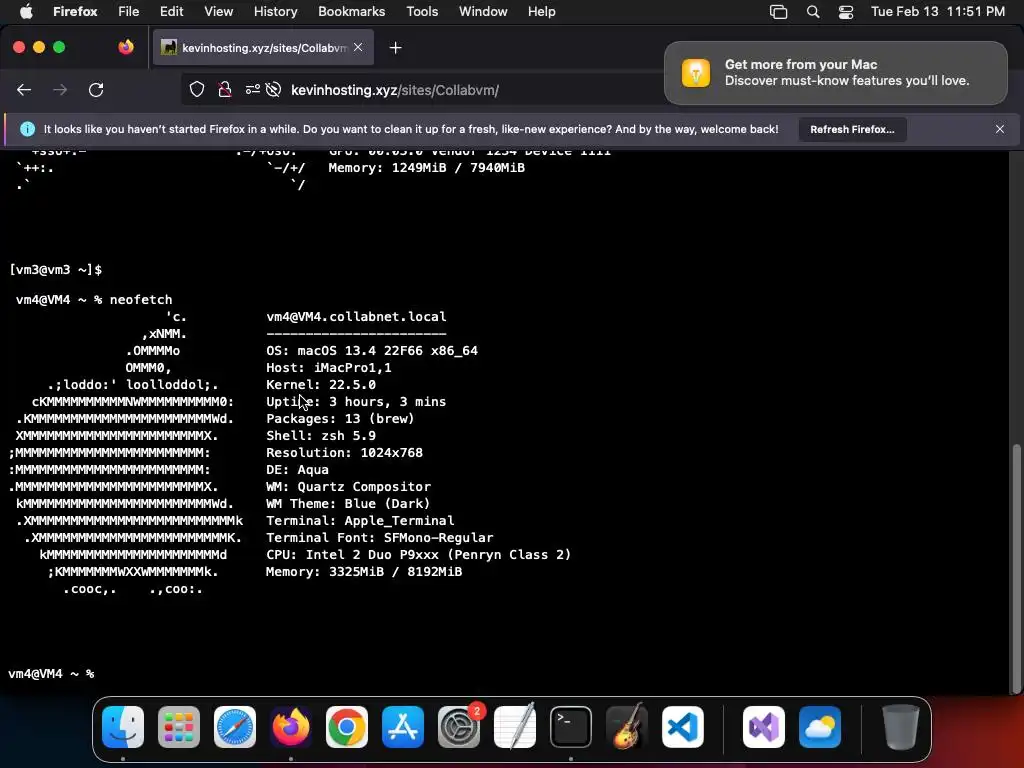Click the 'OS: macOS 13.4 22F66 x86_64' line
The width and height of the screenshot is (1024, 768).
(372, 351)
